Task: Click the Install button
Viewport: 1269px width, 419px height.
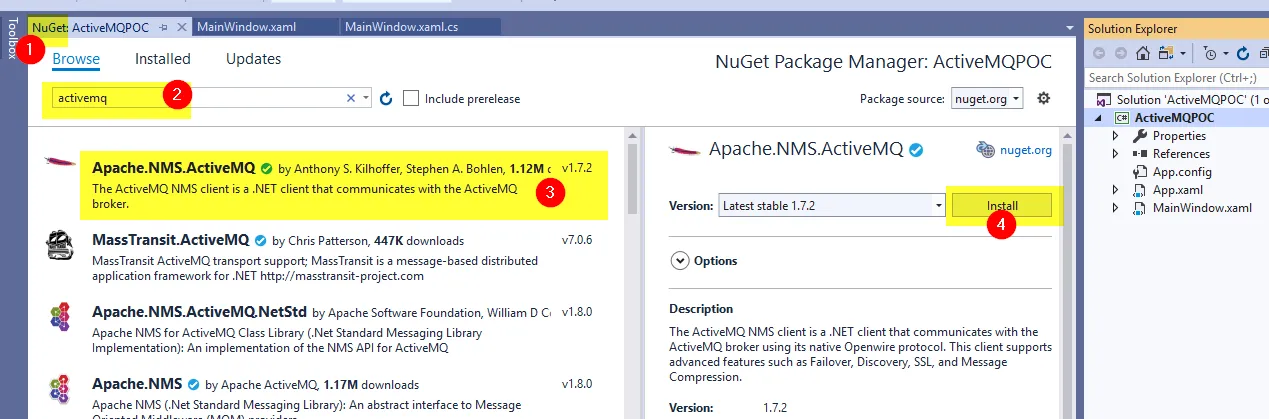Action: pyautogui.click(x=1002, y=205)
